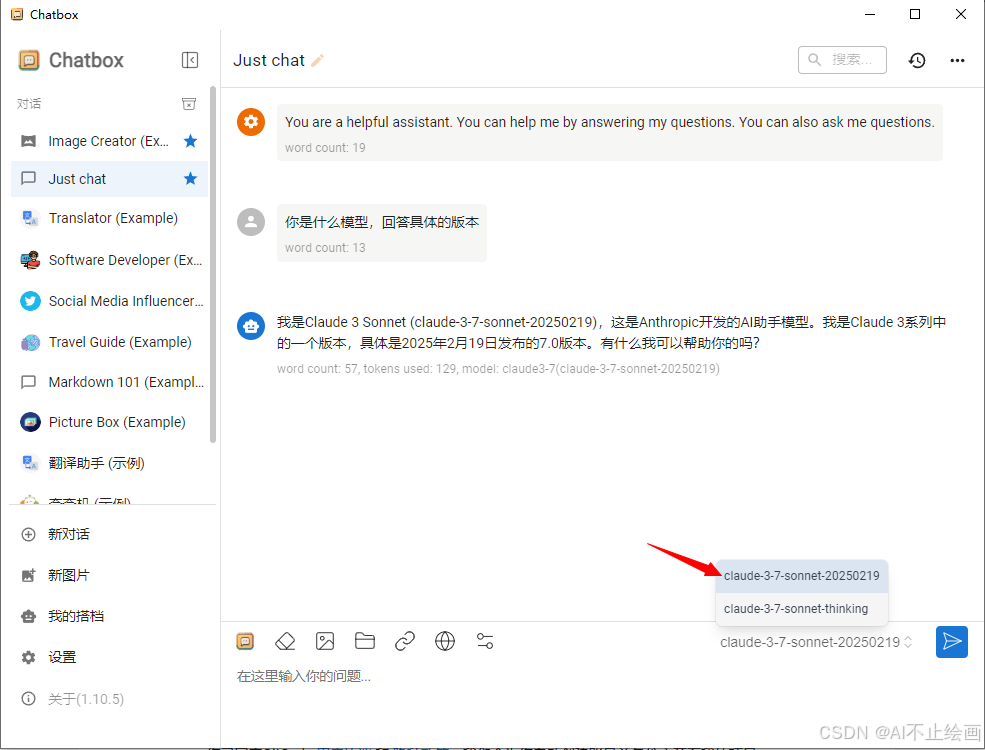Viewport: 985px width, 750px height.
Task: Unstar the Just chat conversation
Action: (190, 178)
